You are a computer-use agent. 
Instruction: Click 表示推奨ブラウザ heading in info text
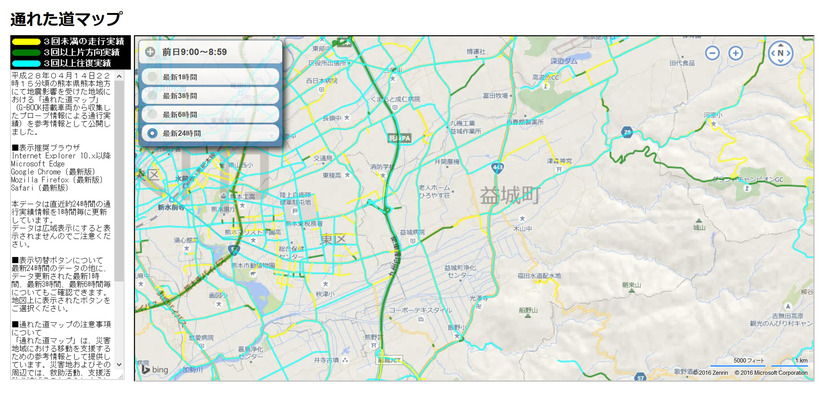pos(46,147)
